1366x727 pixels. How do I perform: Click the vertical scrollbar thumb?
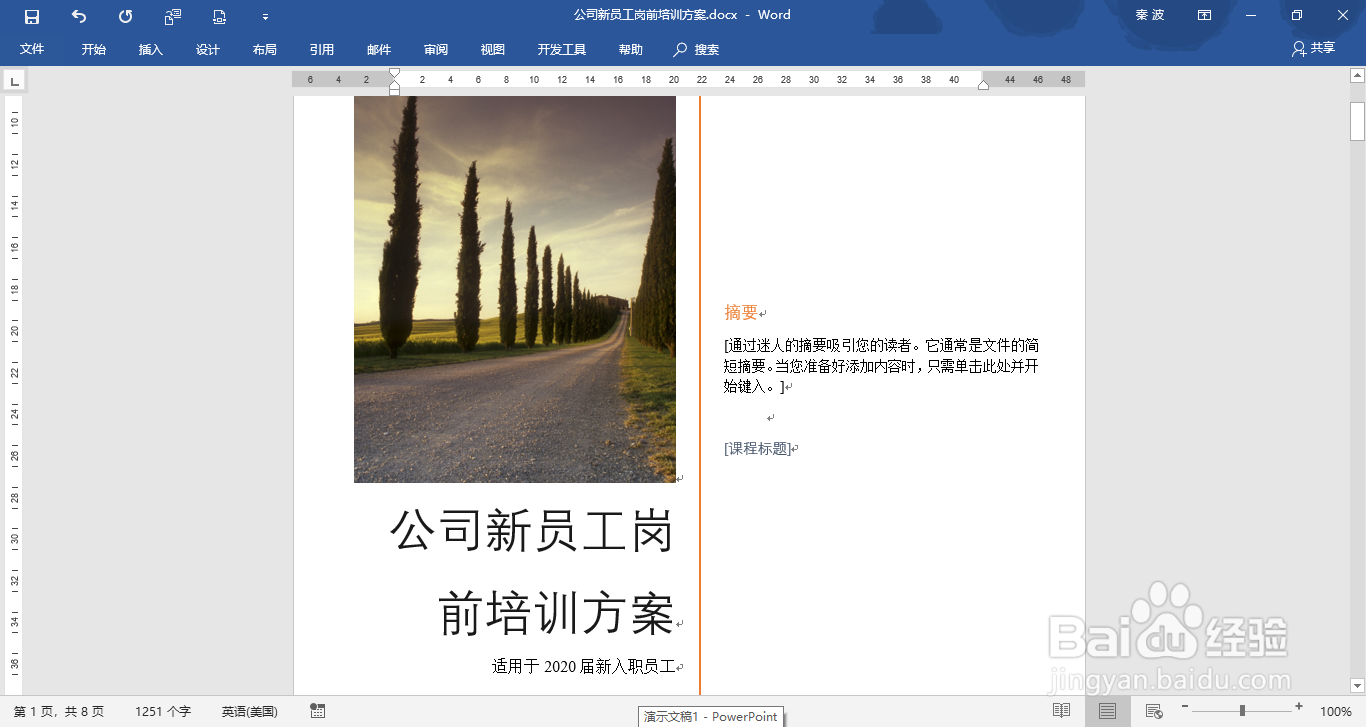(1357, 121)
